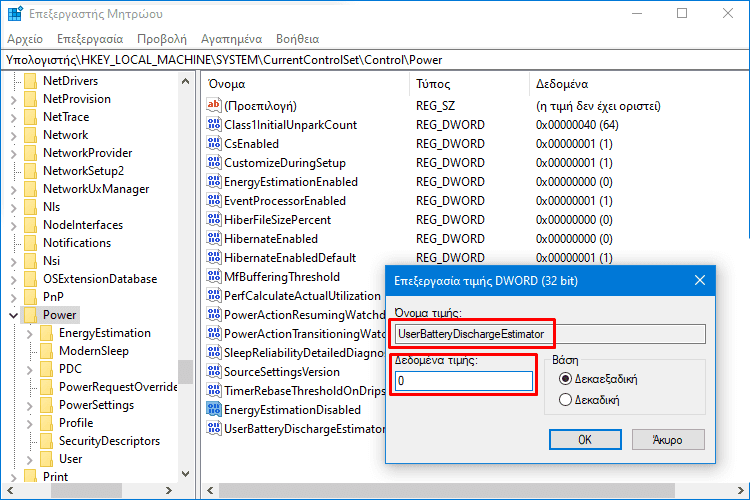Expand the Print key

click(x=13, y=478)
